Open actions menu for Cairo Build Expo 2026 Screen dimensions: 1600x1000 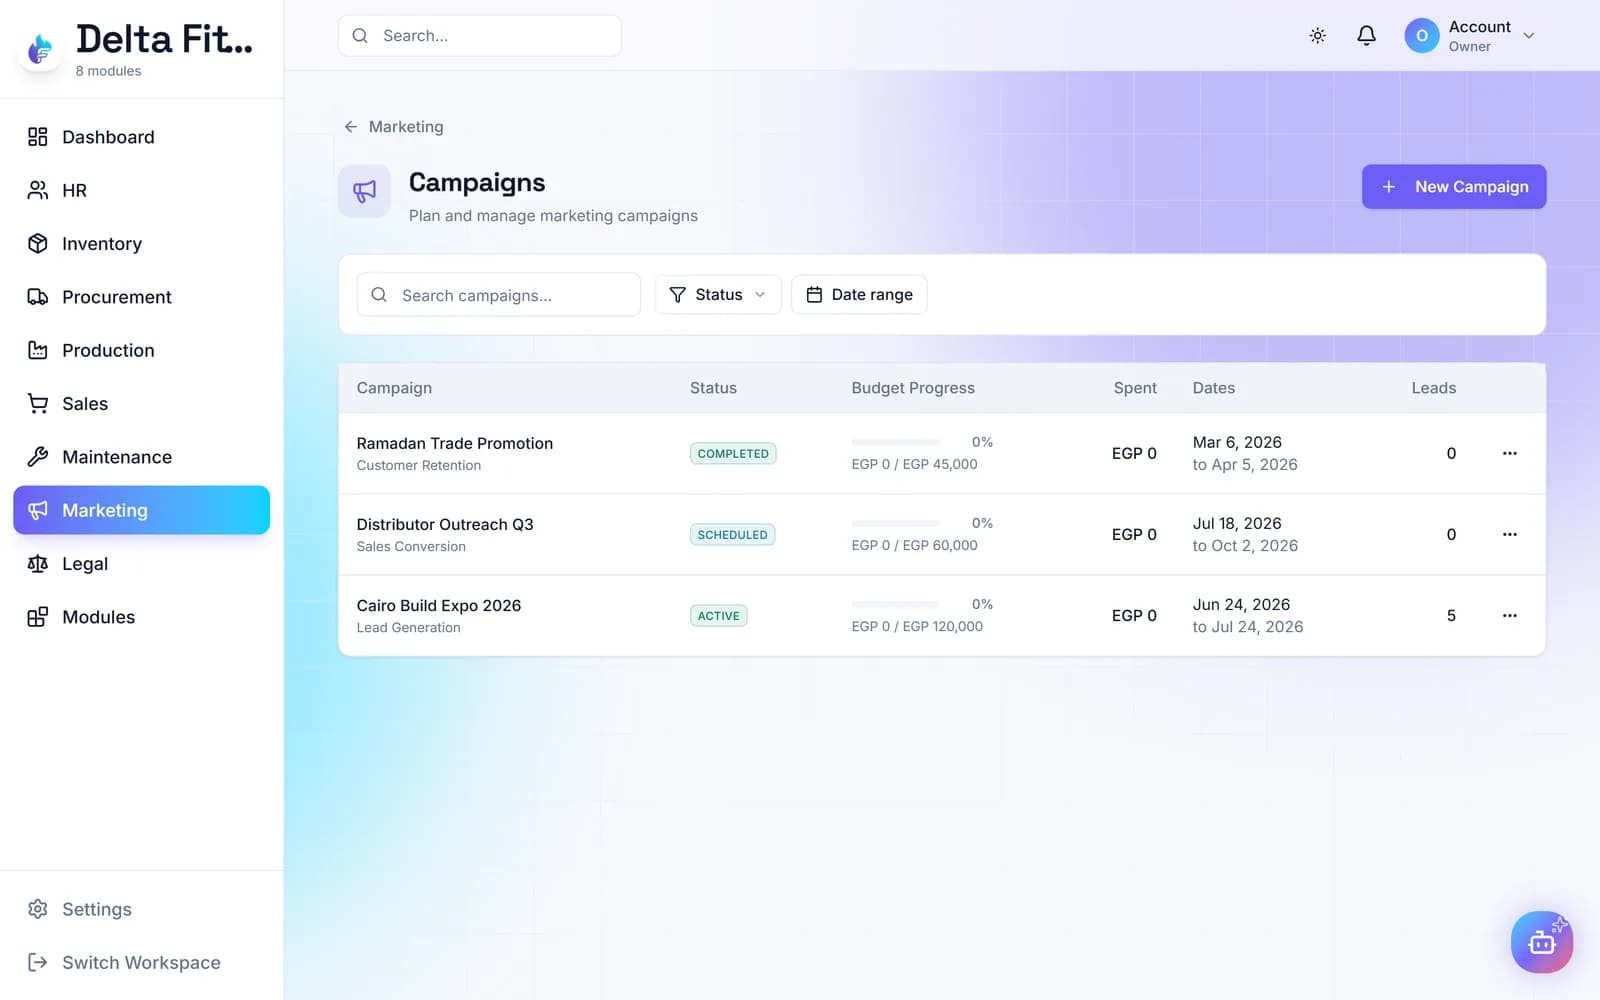click(x=1510, y=615)
